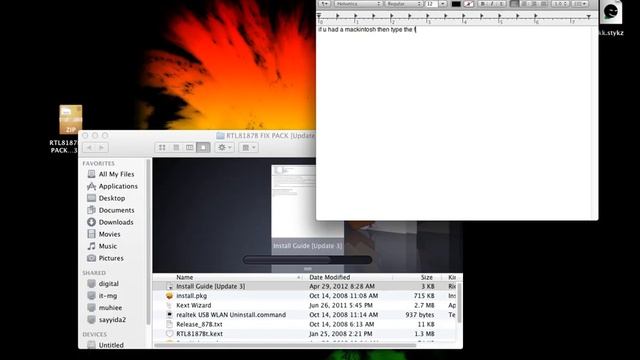Open the text background color swatch

(x=469, y=4)
